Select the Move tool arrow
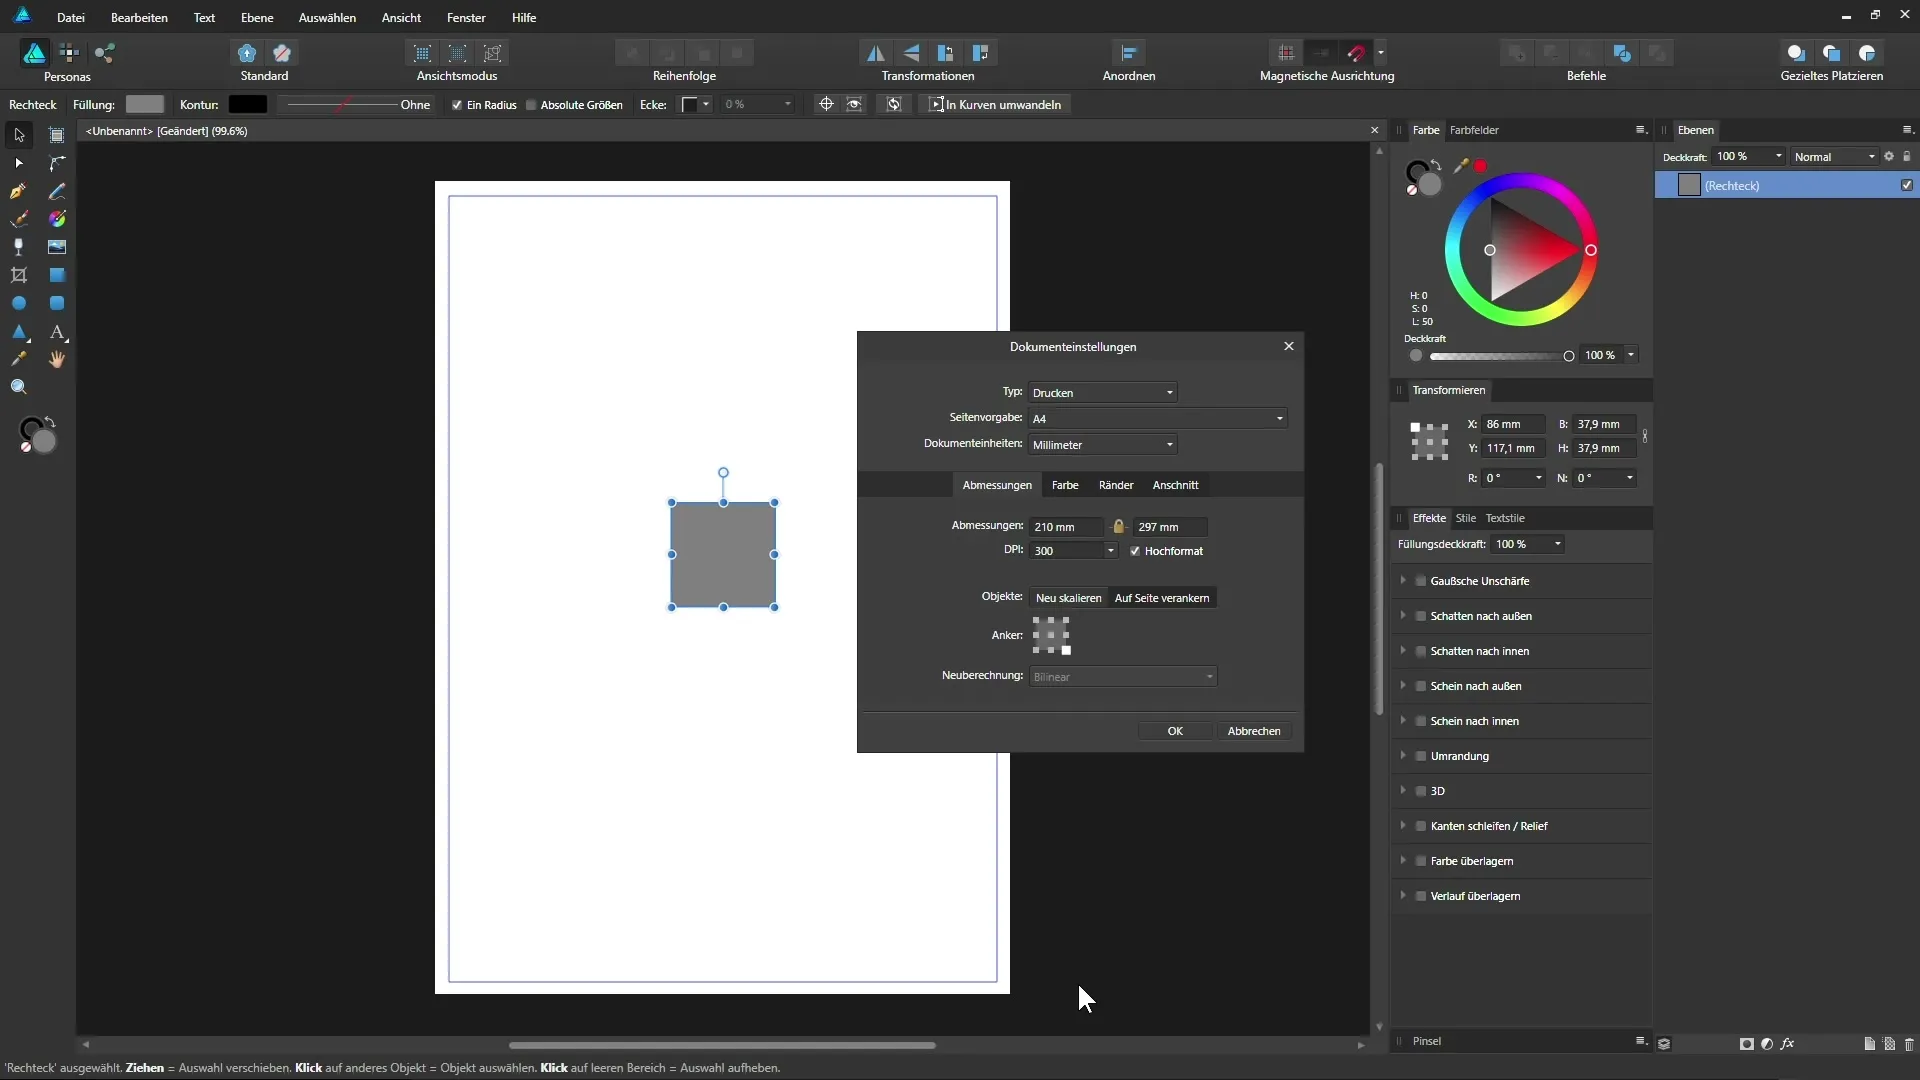The image size is (1920, 1080). coord(19,135)
